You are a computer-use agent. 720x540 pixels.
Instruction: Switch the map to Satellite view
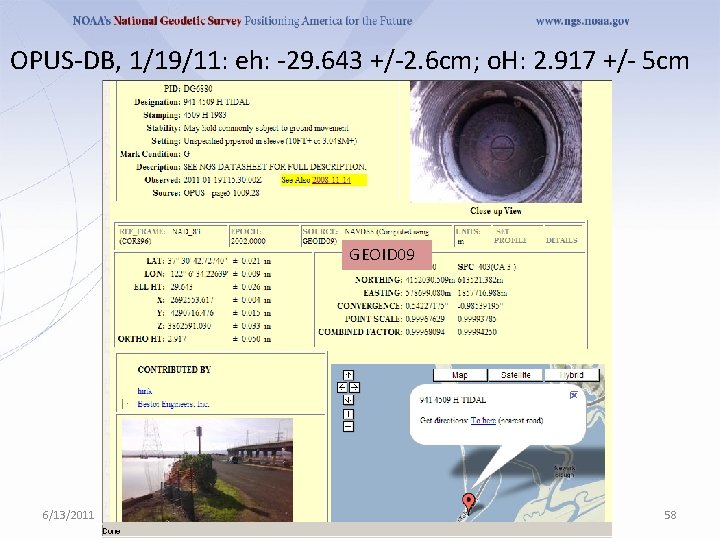(516, 375)
